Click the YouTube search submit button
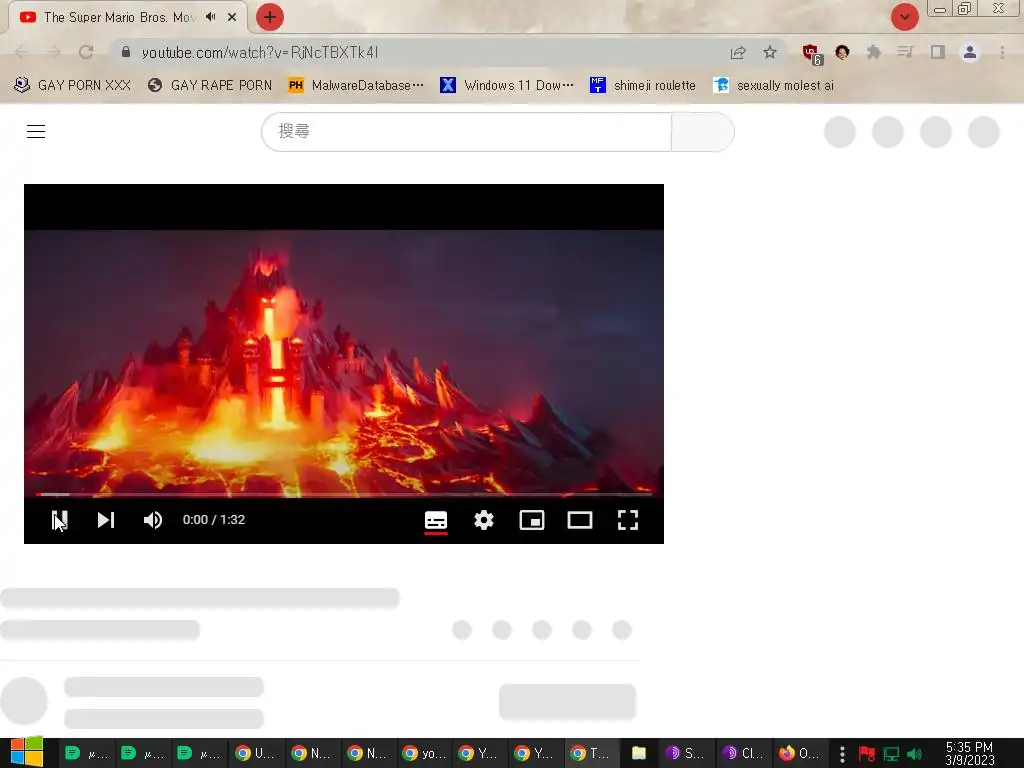Screen dimensions: 1024x768 tap(703, 132)
